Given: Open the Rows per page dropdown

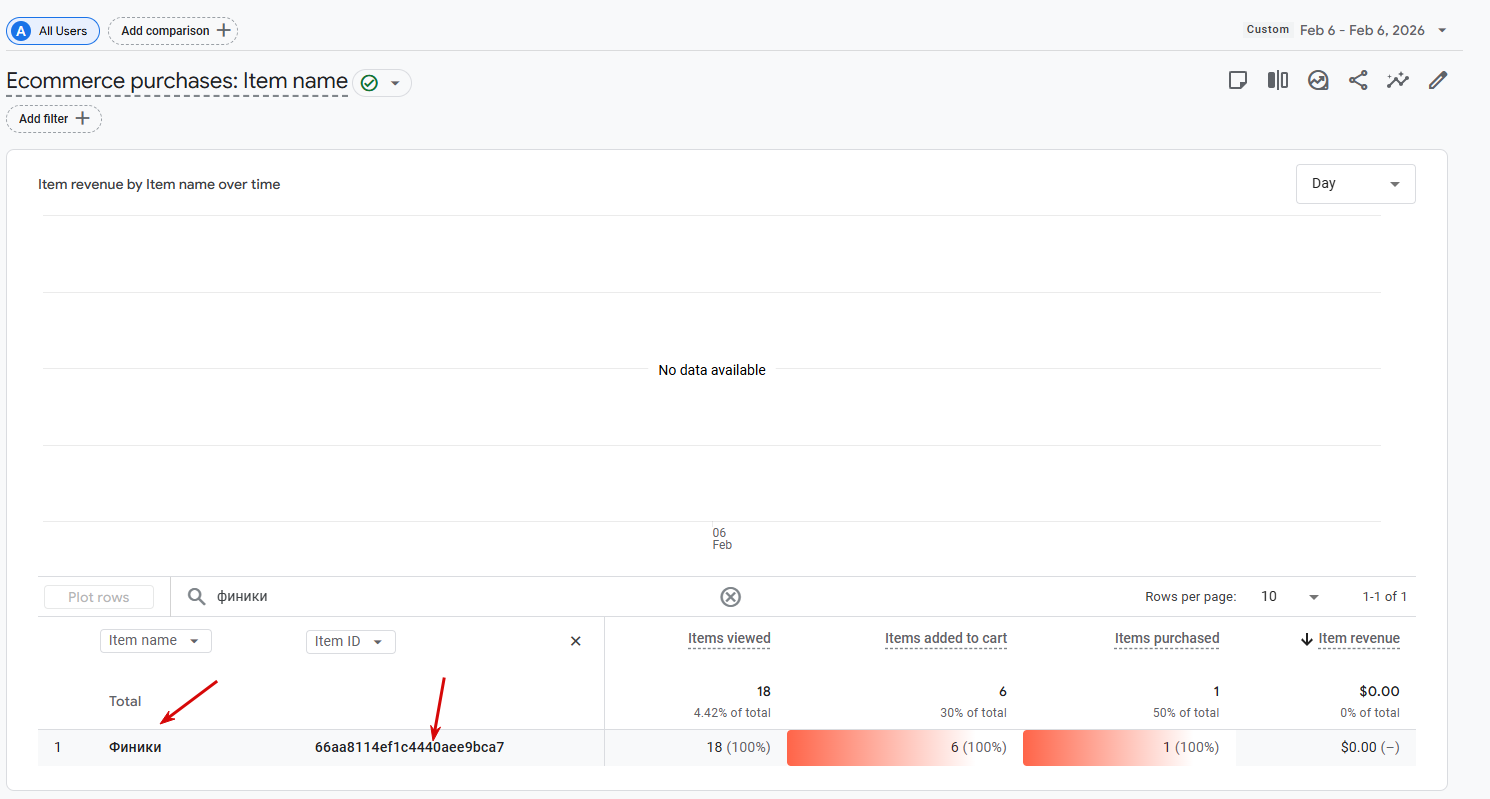Looking at the screenshot, I should (x=1290, y=597).
